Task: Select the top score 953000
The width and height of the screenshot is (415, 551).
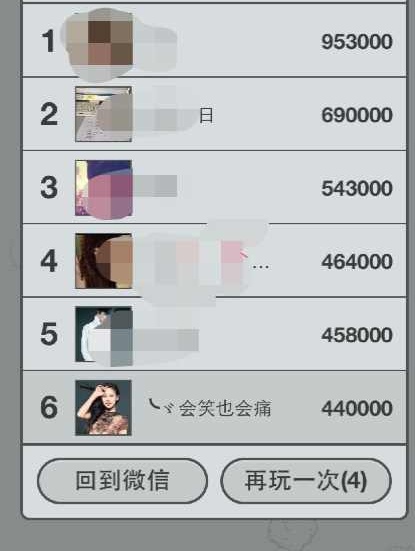Action: pyautogui.click(x=357, y=42)
